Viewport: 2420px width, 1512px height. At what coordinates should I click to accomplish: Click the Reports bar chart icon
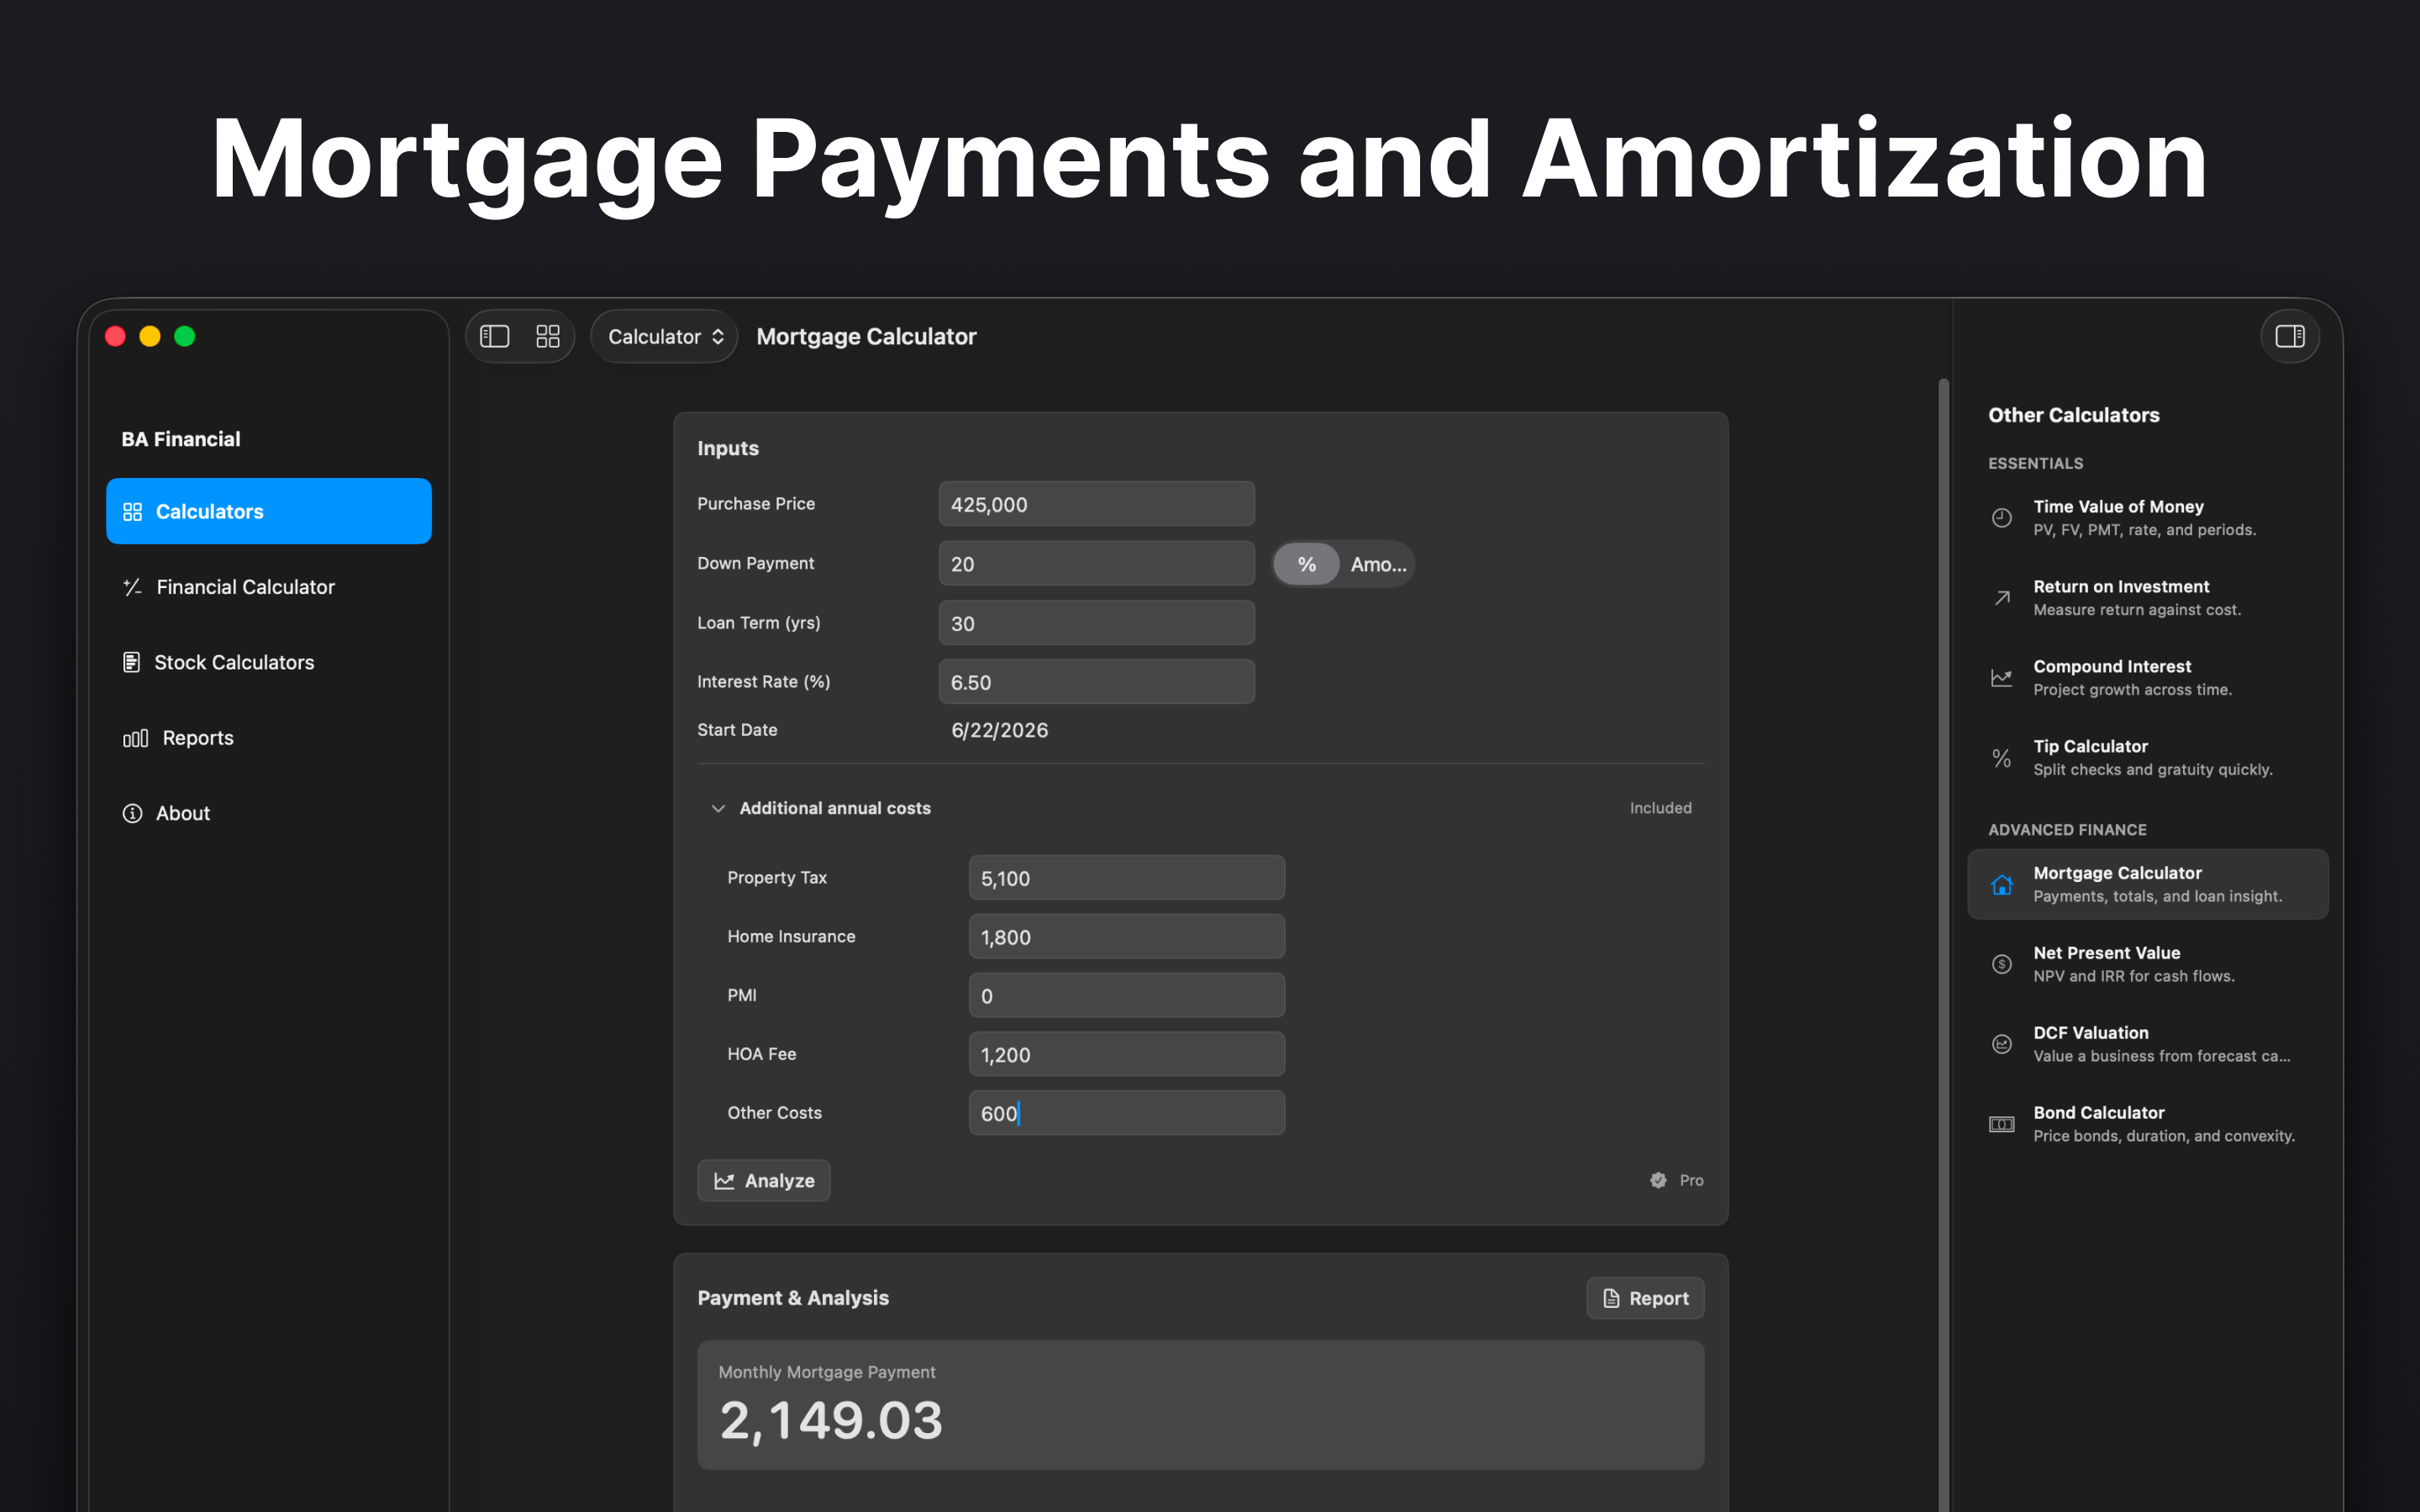(135, 738)
